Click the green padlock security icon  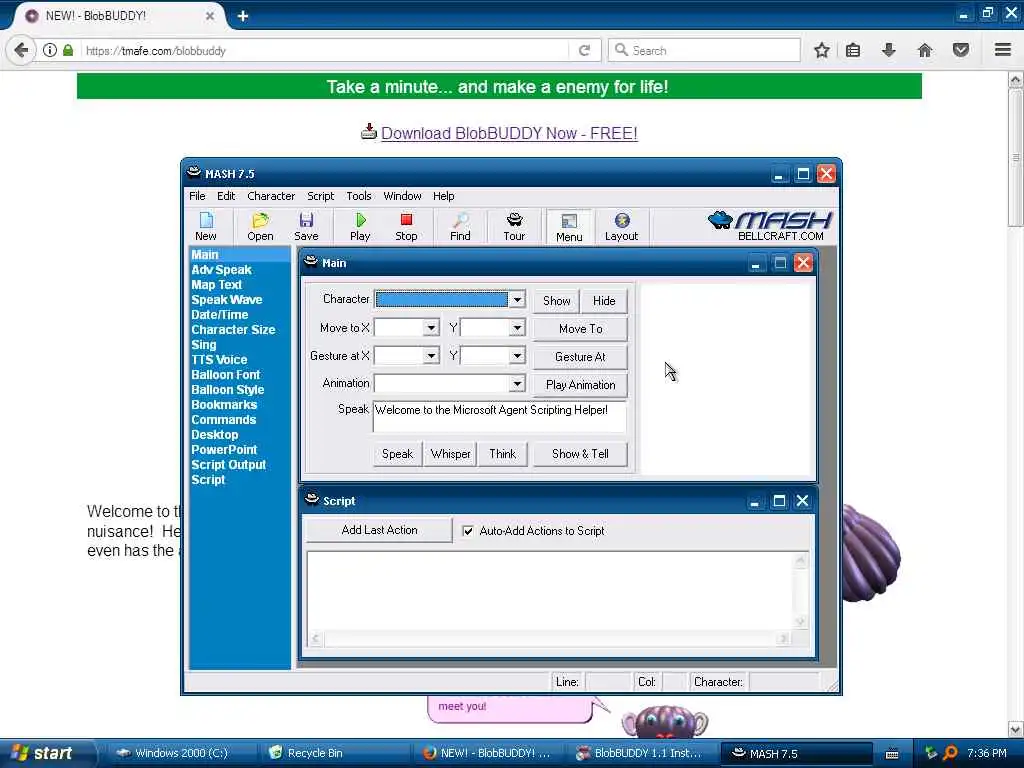point(68,50)
